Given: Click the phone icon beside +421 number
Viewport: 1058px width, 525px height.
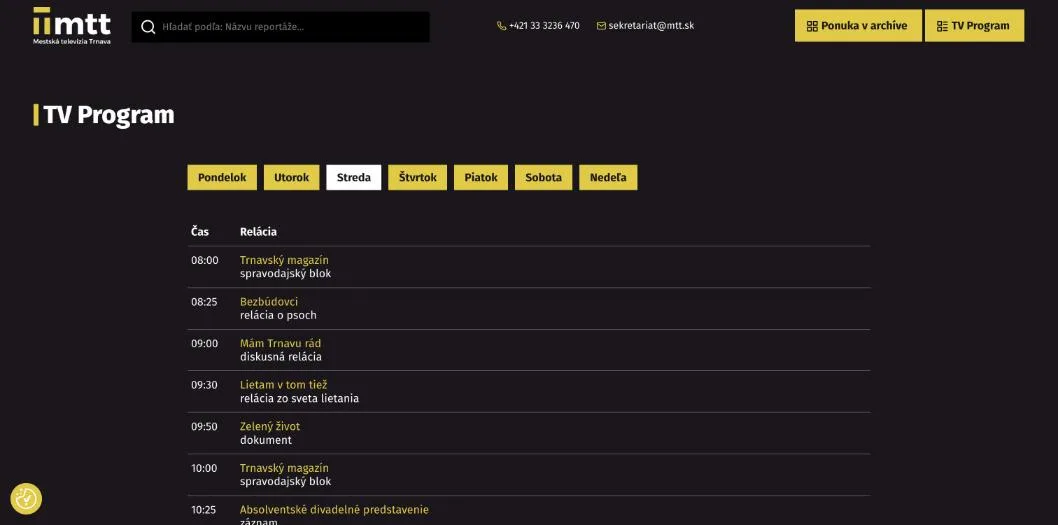Looking at the screenshot, I should point(501,26).
